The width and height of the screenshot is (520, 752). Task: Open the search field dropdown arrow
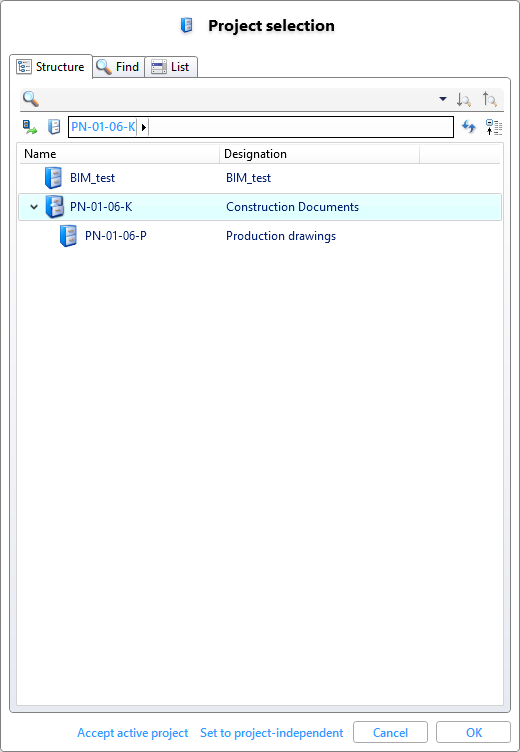pos(443,99)
